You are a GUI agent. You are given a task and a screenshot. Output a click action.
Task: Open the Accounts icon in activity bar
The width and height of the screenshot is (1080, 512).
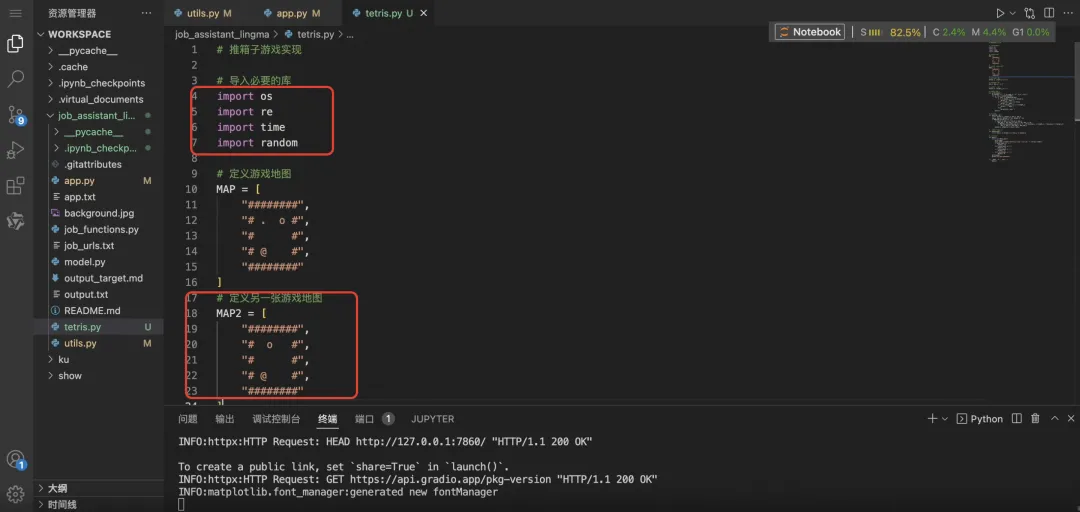point(15,460)
